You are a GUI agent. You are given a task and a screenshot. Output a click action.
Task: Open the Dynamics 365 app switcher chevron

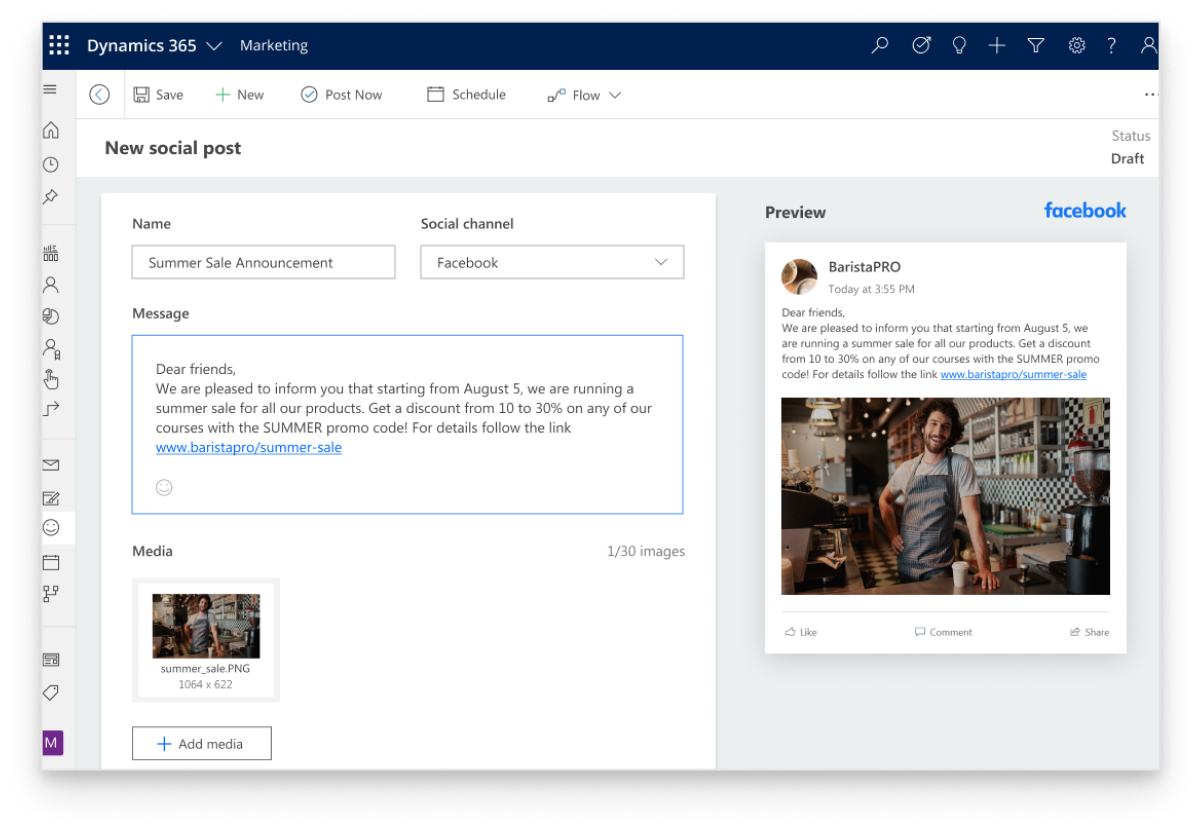(x=214, y=46)
